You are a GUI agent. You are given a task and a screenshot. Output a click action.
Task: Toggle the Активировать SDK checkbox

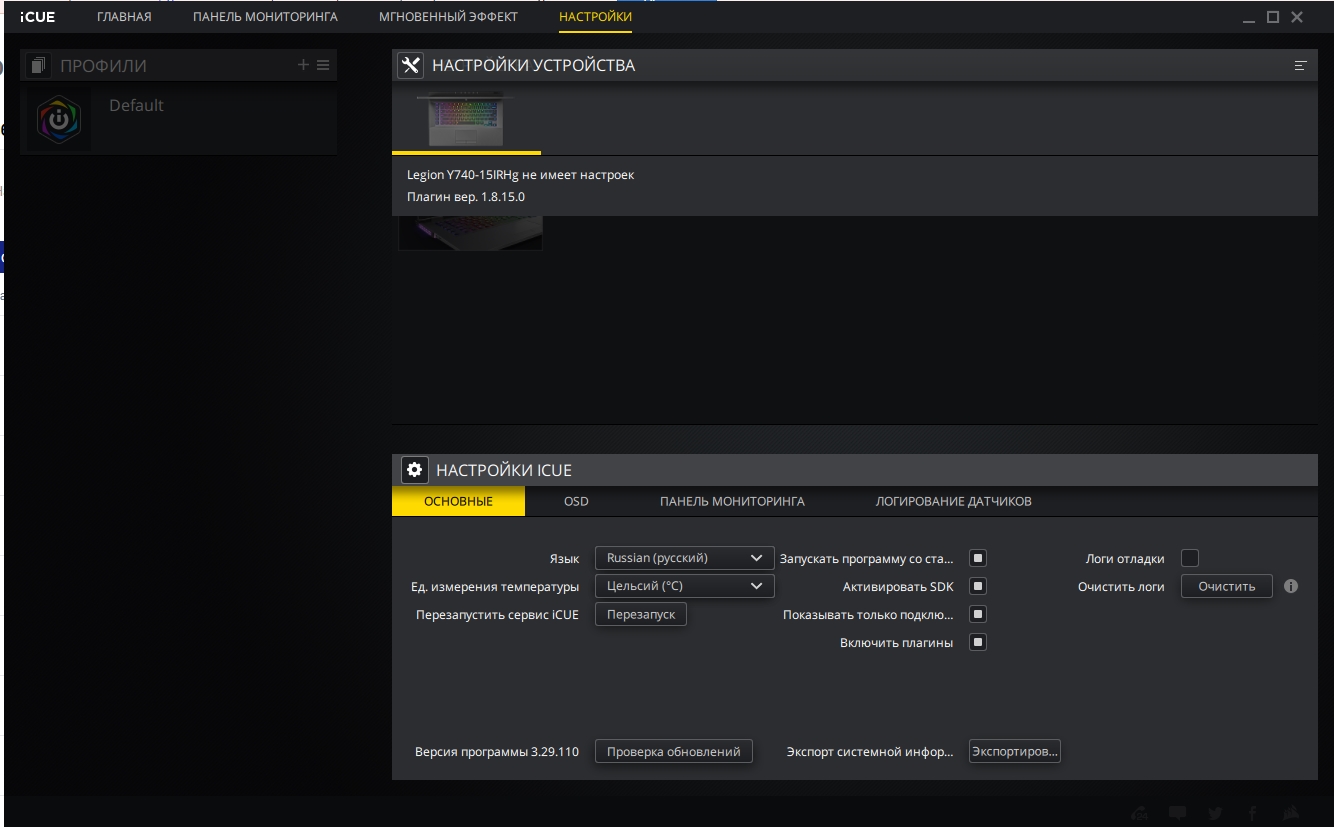979,586
